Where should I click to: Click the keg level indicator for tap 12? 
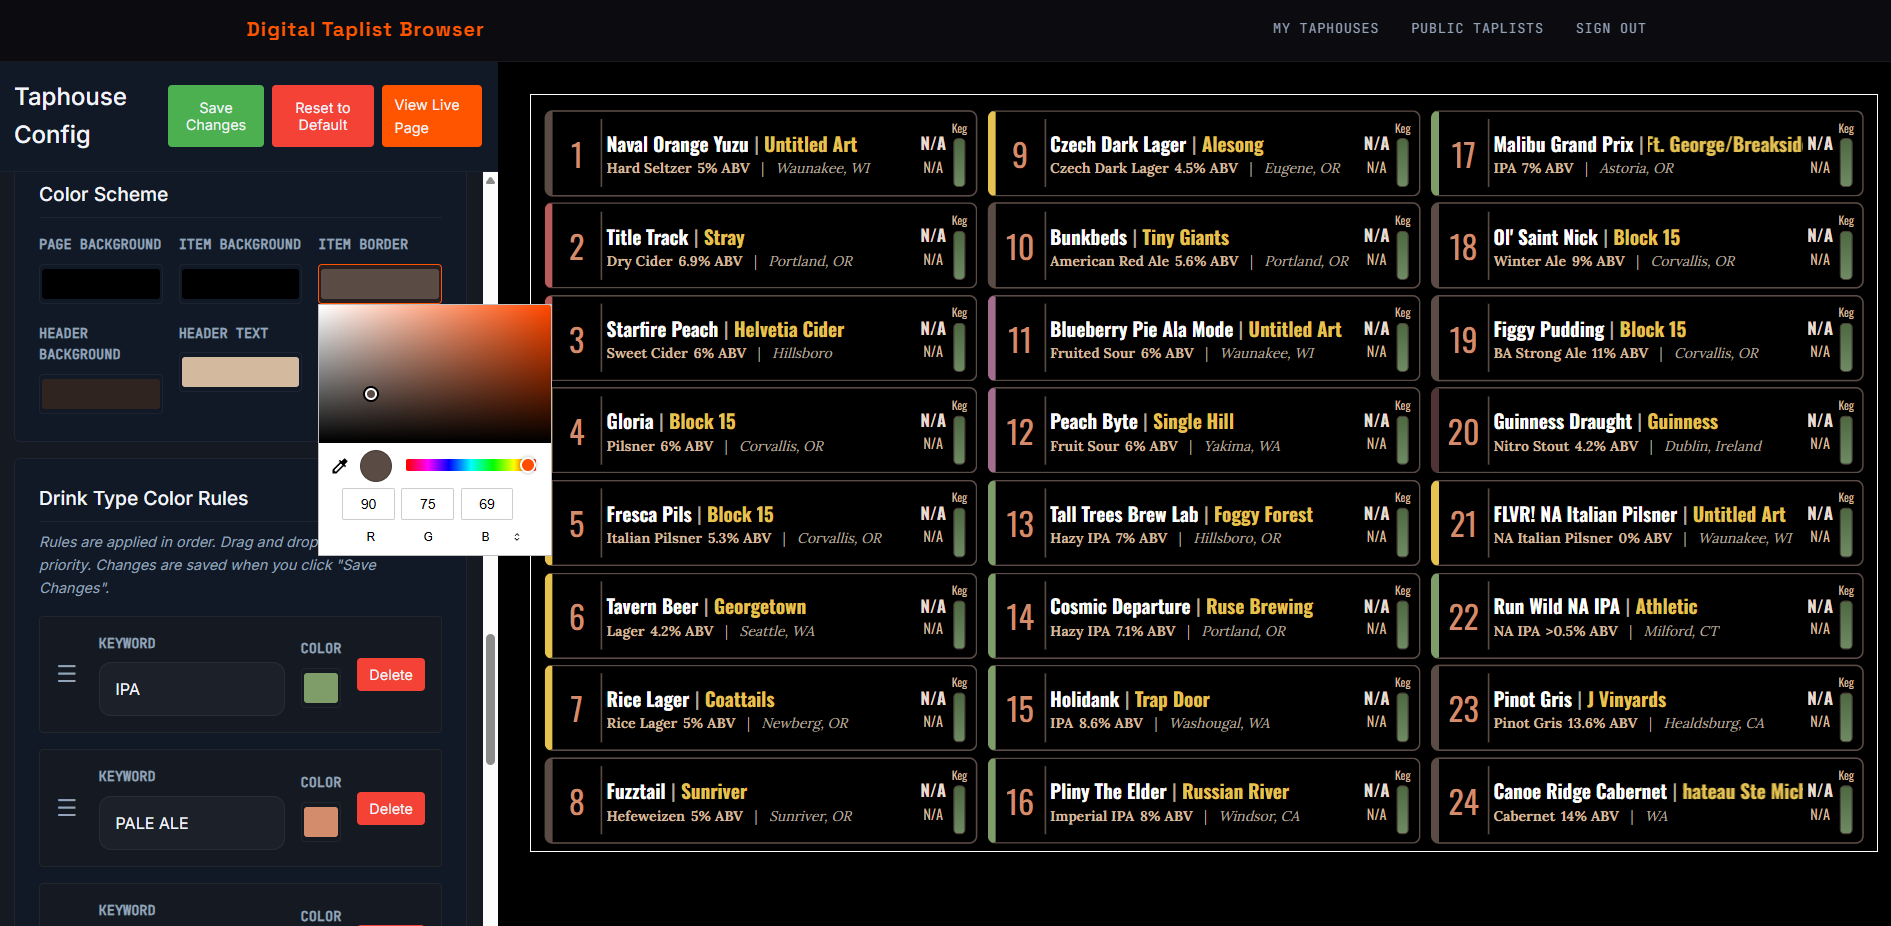coord(1402,439)
